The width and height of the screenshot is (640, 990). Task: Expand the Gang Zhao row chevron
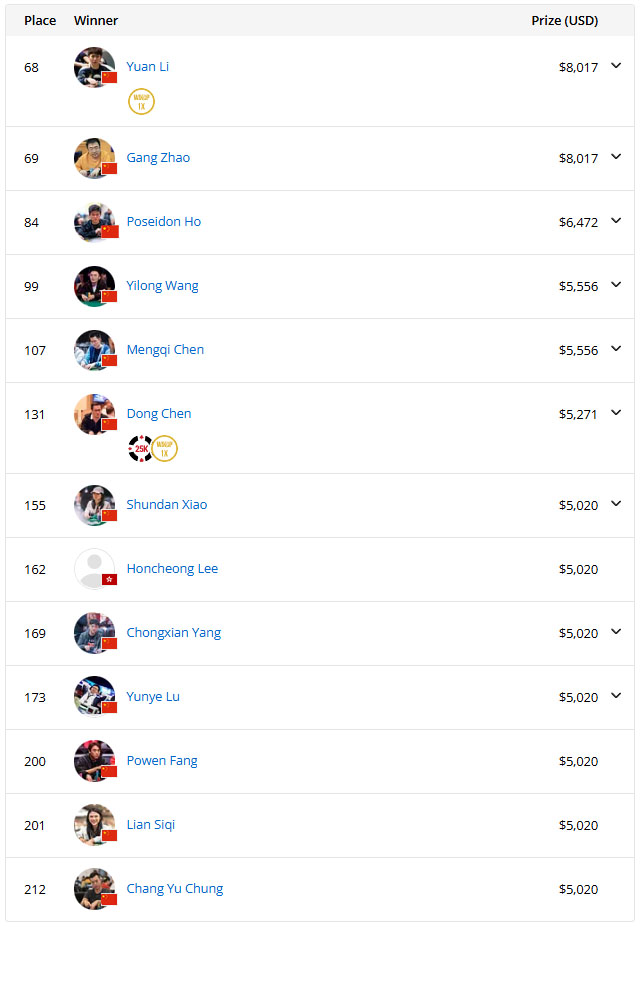click(616, 157)
